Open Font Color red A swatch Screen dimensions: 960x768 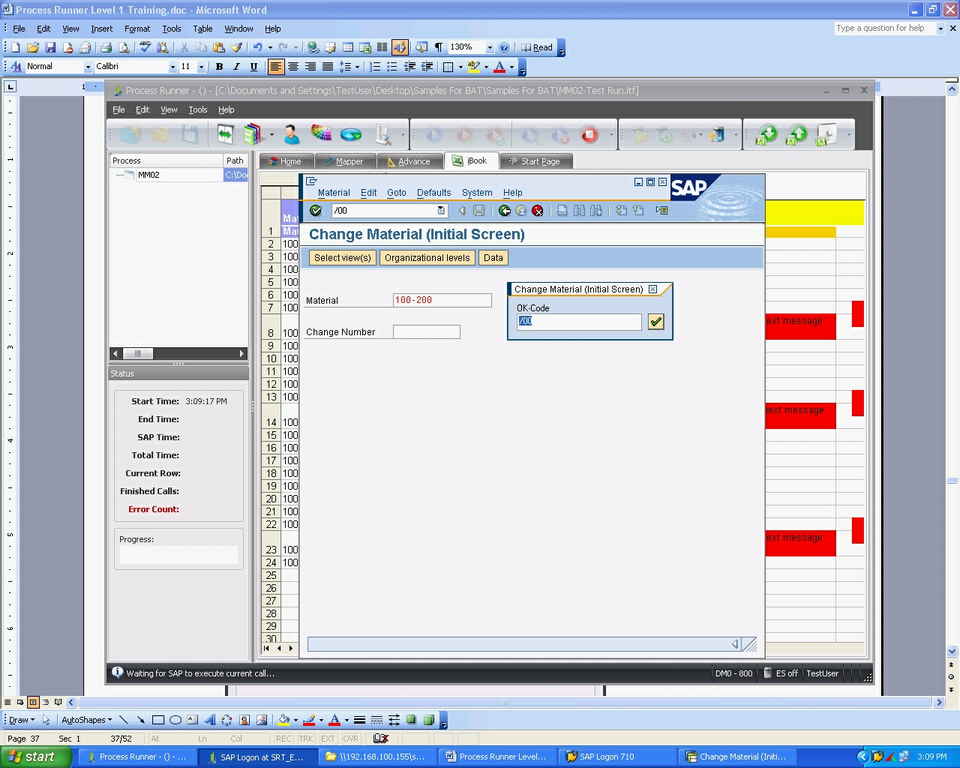point(500,67)
